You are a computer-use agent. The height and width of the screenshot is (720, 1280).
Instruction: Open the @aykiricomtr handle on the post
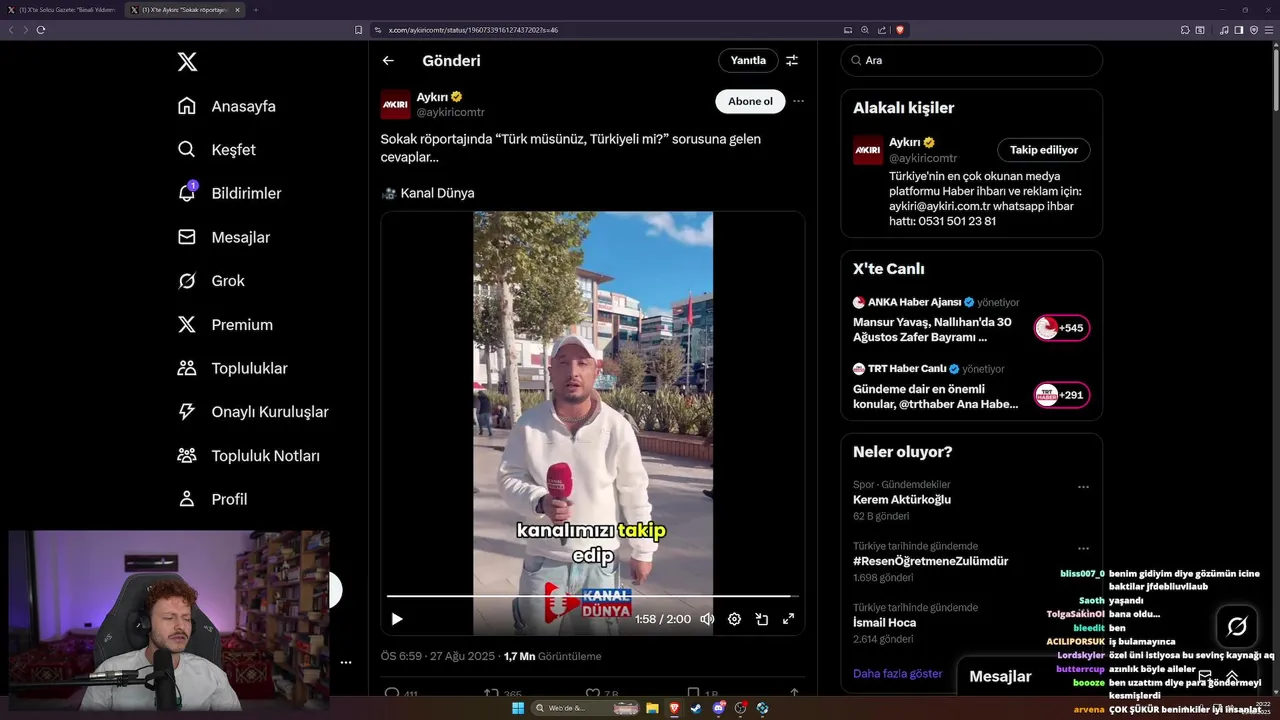coord(450,113)
